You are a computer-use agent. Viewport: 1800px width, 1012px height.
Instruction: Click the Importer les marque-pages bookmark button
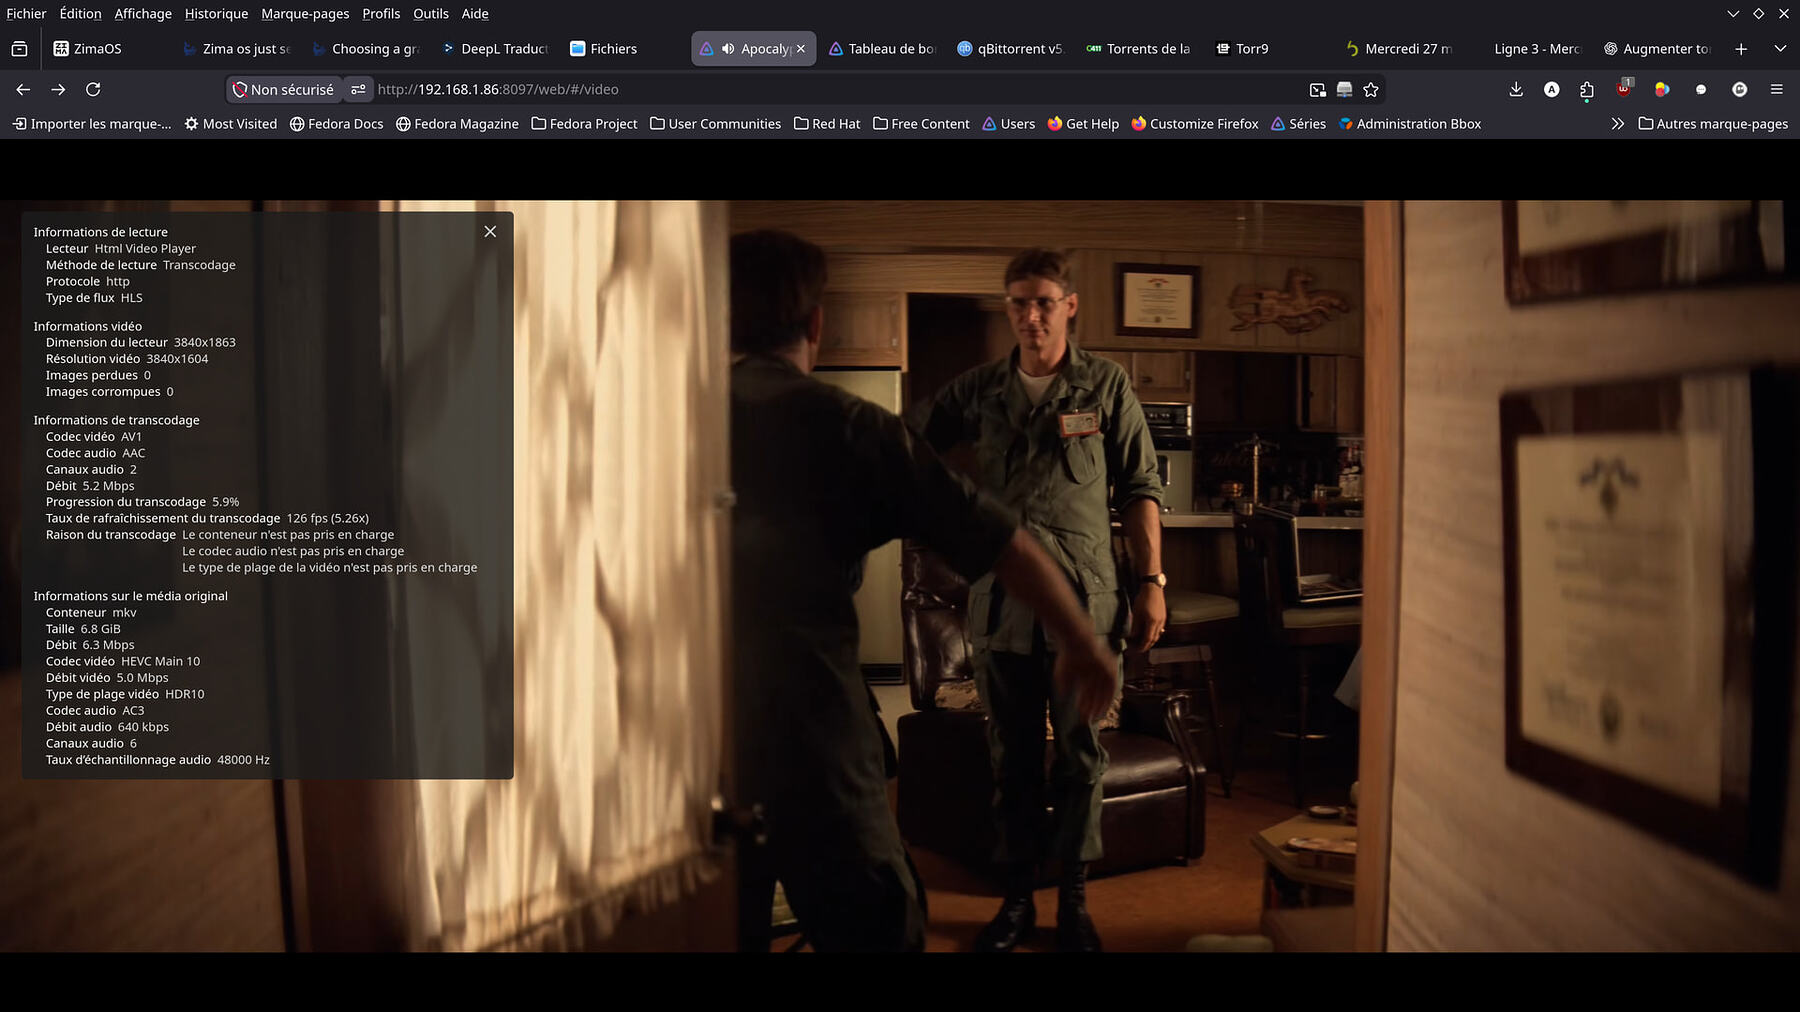(92, 124)
